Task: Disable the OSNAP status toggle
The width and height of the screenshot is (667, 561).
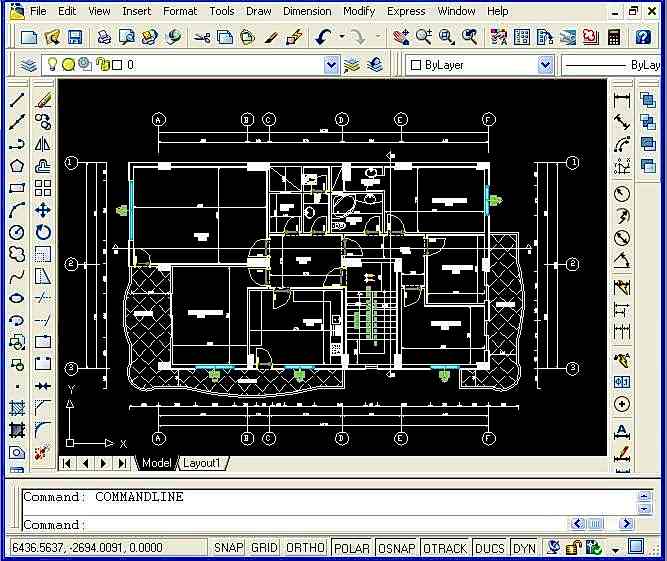Action: (x=397, y=548)
